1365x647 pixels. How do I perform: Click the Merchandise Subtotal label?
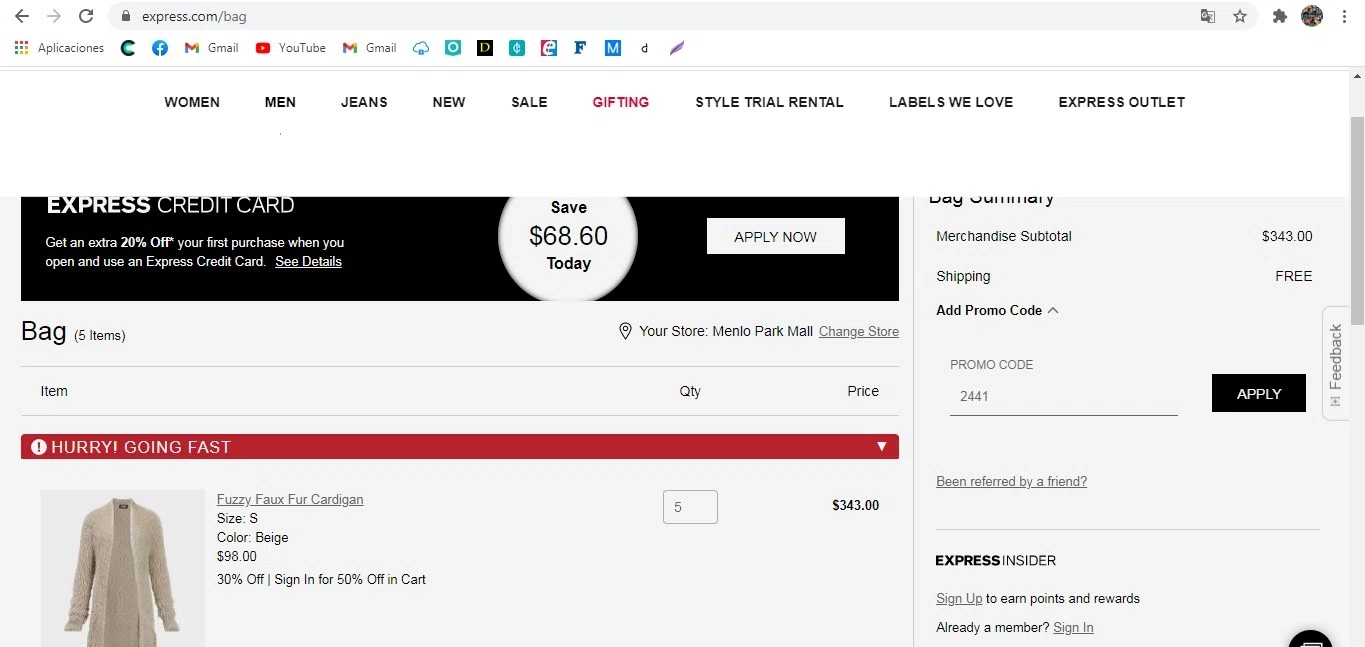pyautogui.click(x=1004, y=236)
